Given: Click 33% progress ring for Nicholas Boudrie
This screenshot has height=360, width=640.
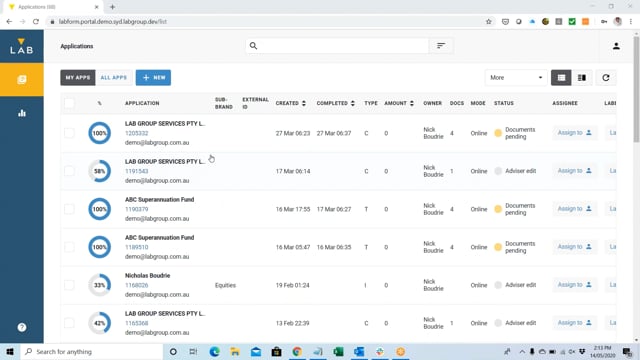Looking at the screenshot, I should pyautogui.click(x=100, y=285).
